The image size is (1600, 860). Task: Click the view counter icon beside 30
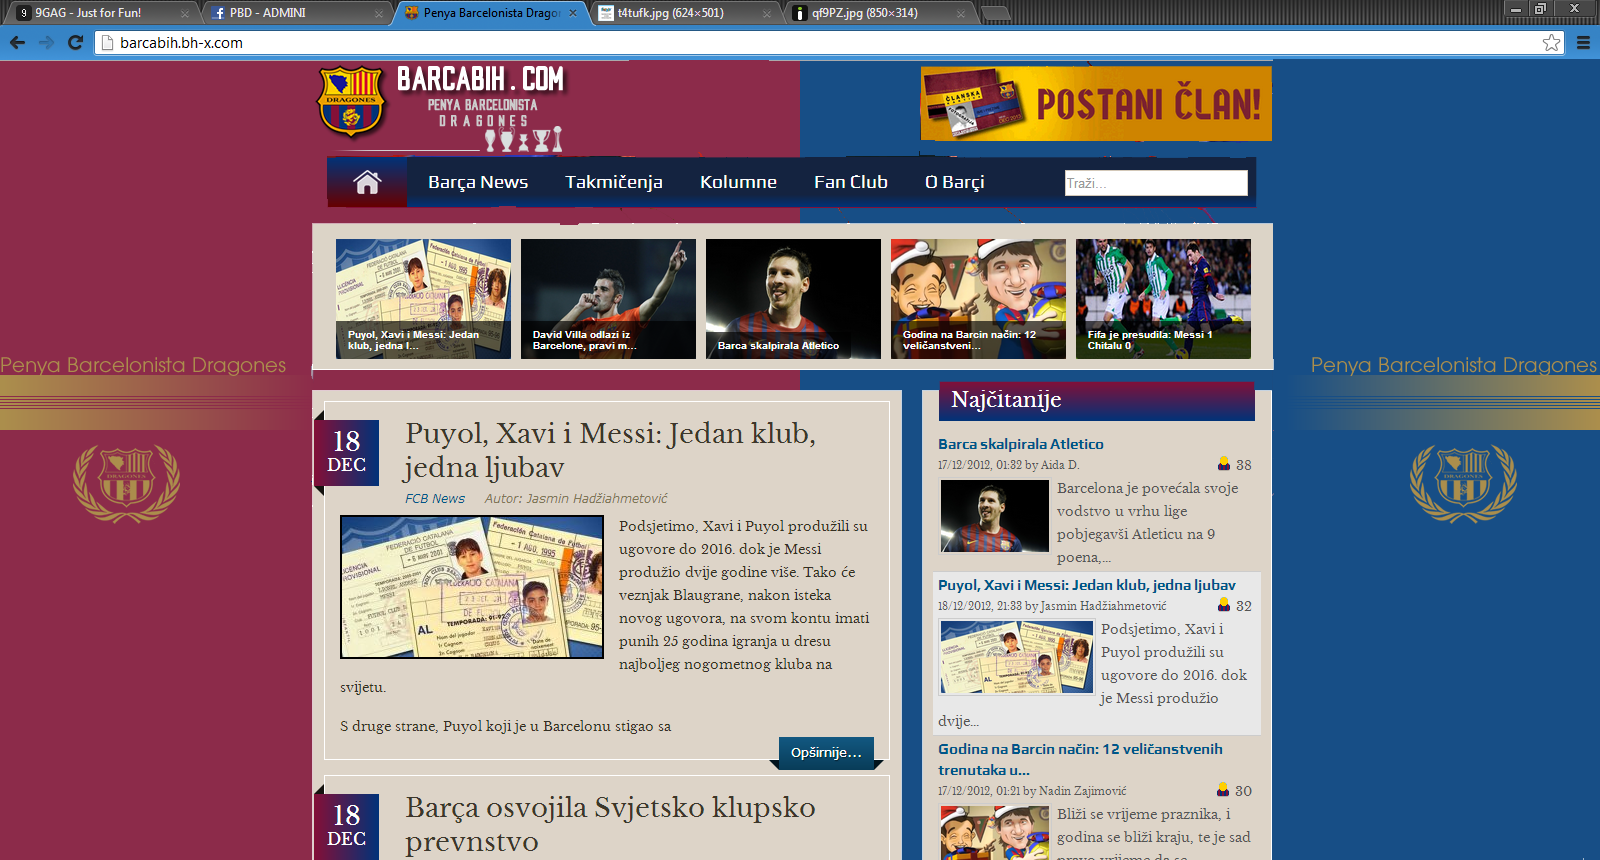(x=1223, y=790)
